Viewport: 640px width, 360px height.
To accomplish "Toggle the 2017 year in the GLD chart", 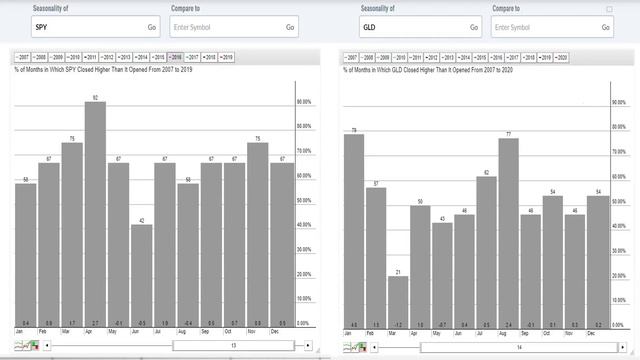I will click(x=513, y=58).
